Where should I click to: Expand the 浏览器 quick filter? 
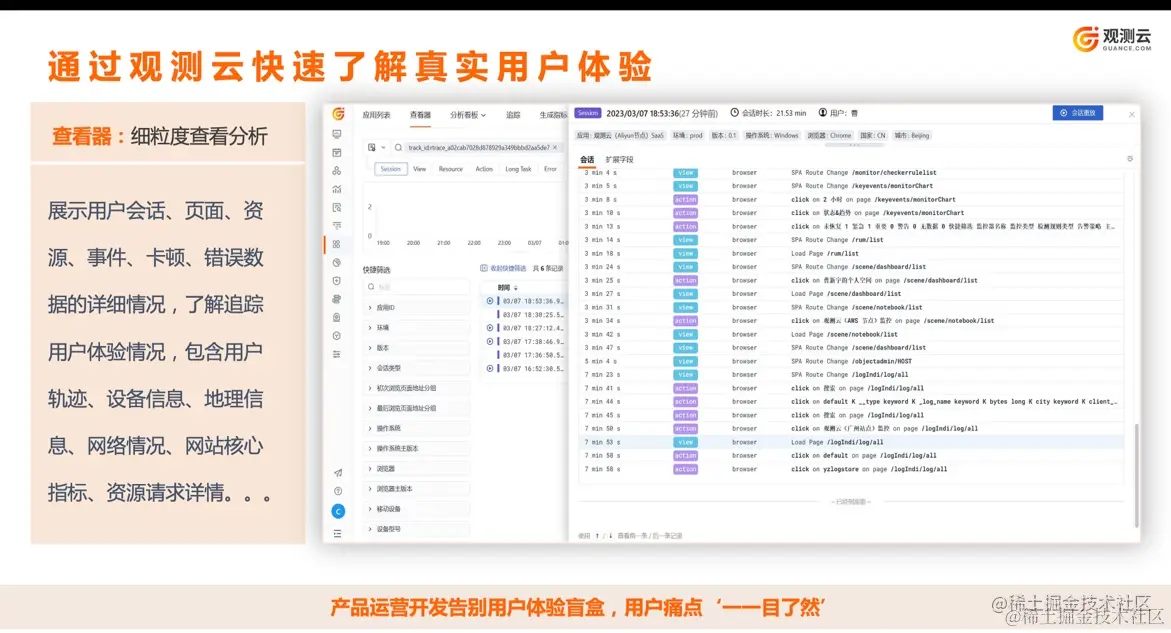click(x=418, y=469)
